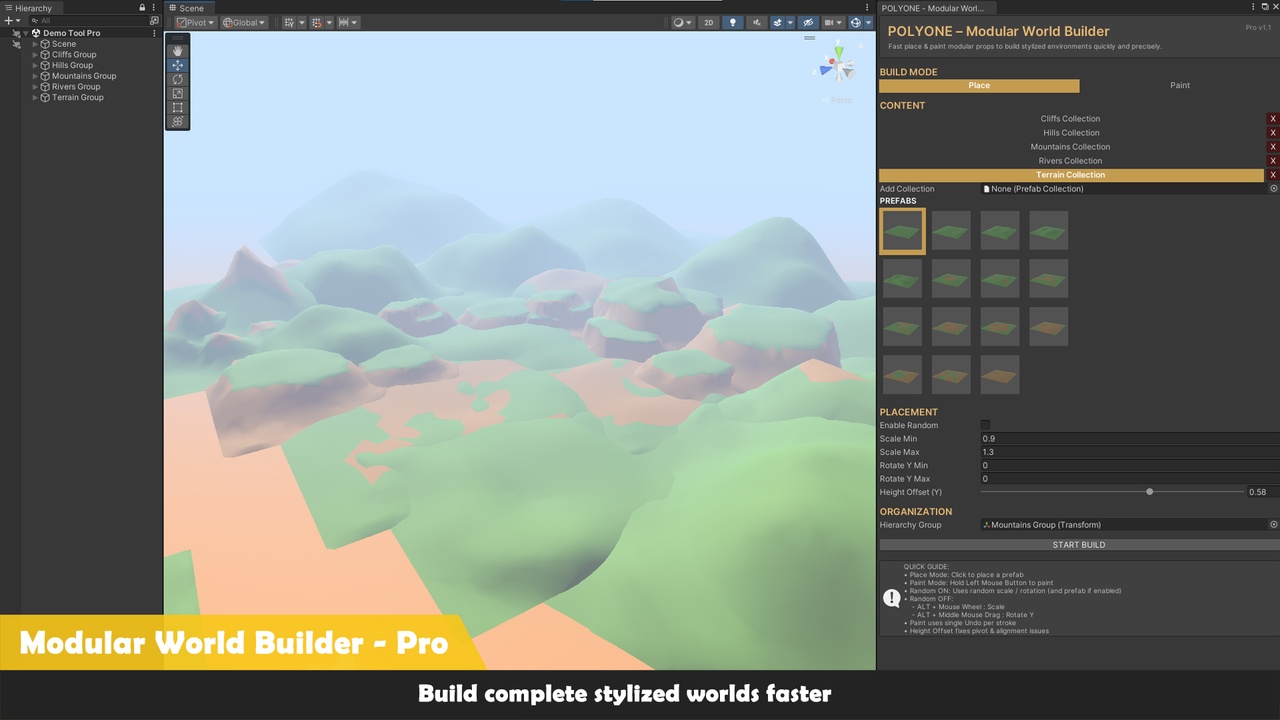Image resolution: width=1280 pixels, height=720 pixels.
Task: Click Rotate Y Min field
Action: pos(1130,465)
